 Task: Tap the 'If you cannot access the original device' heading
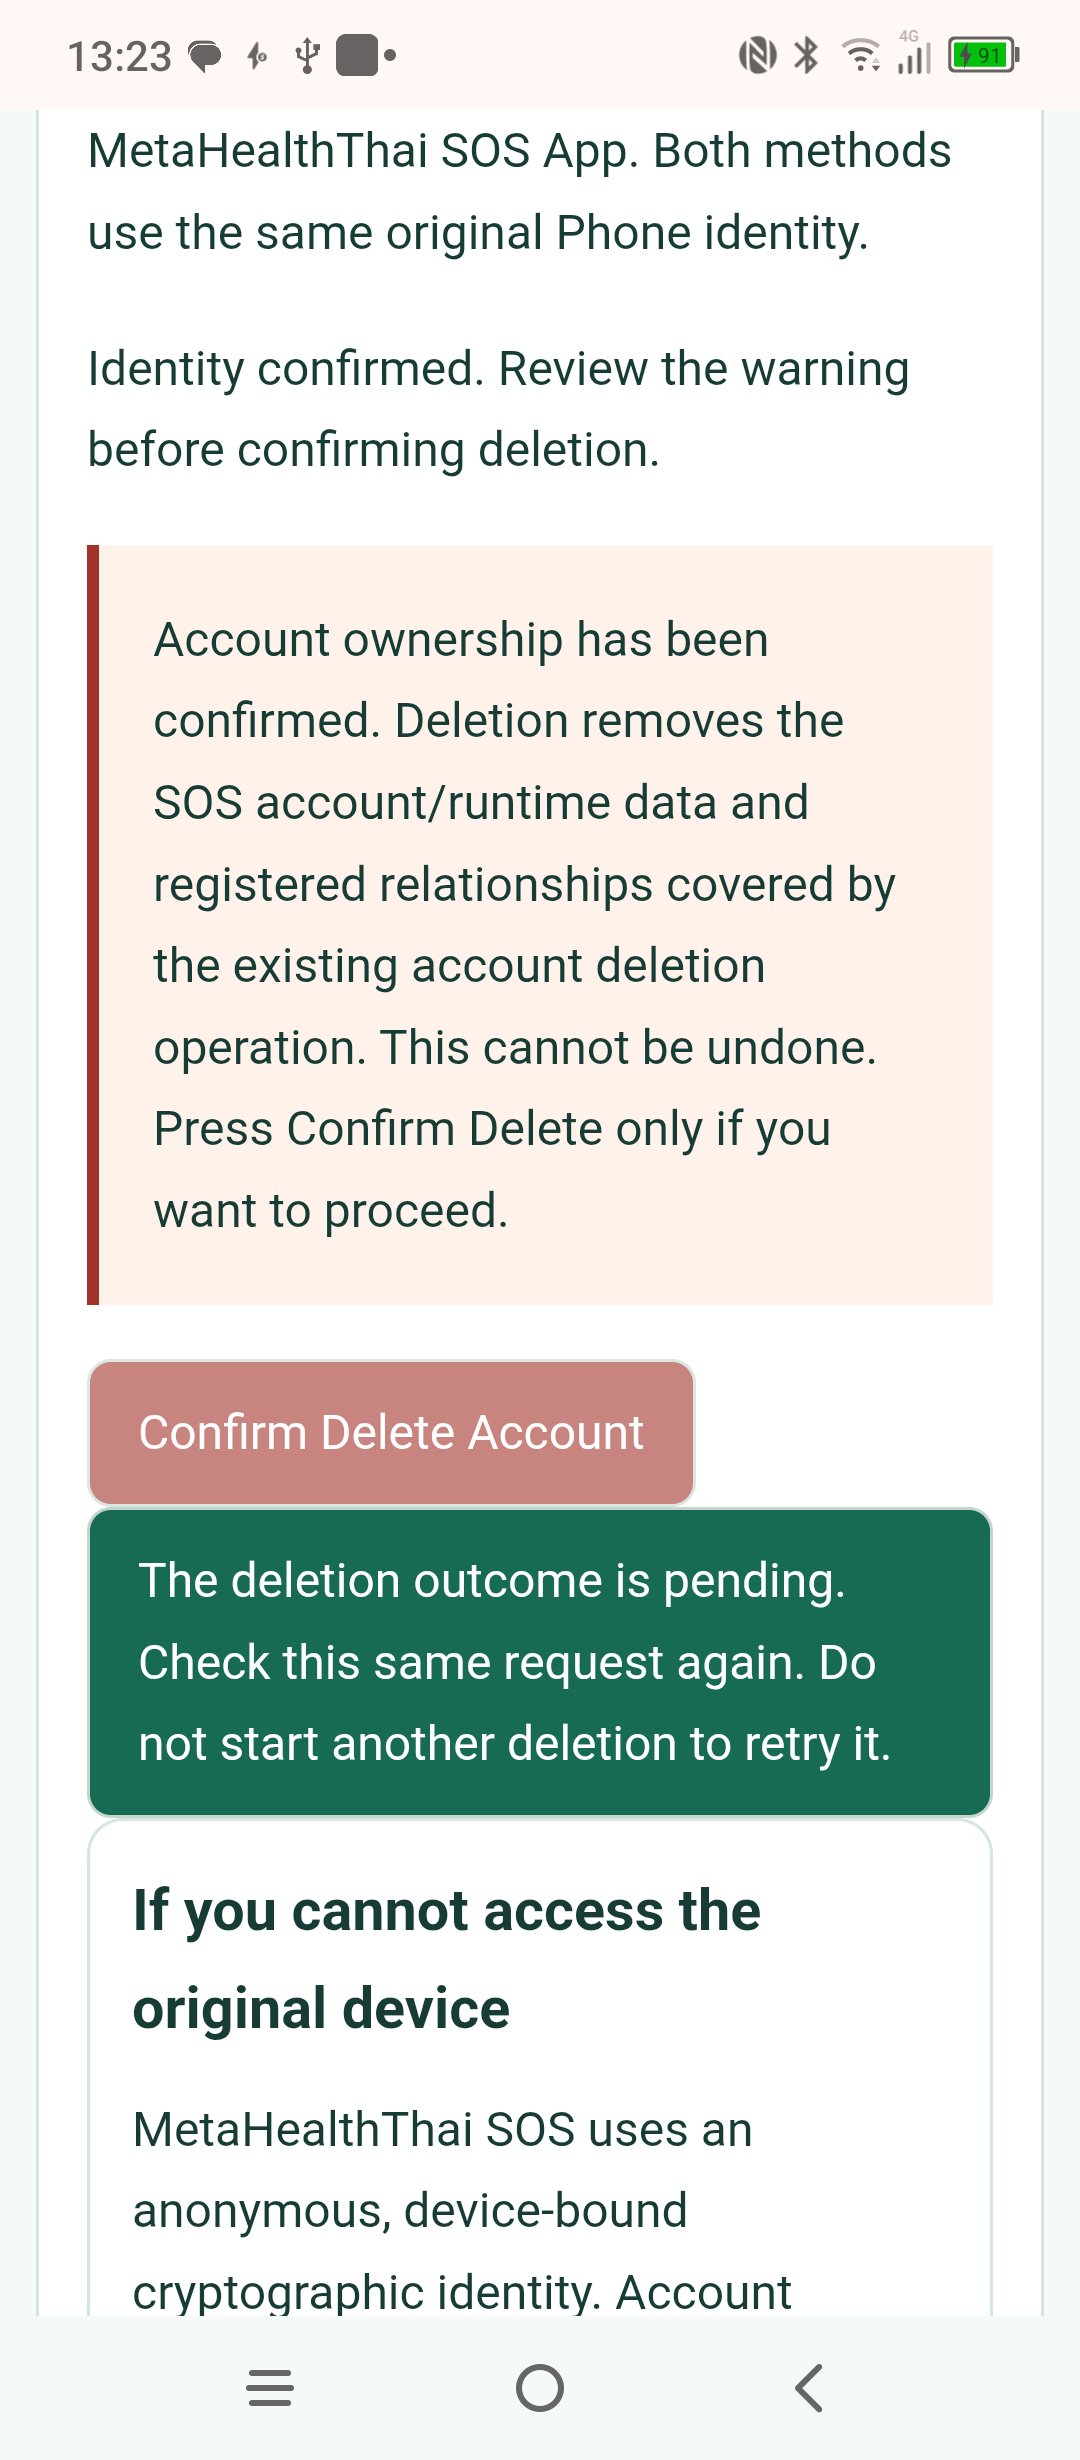(447, 1959)
